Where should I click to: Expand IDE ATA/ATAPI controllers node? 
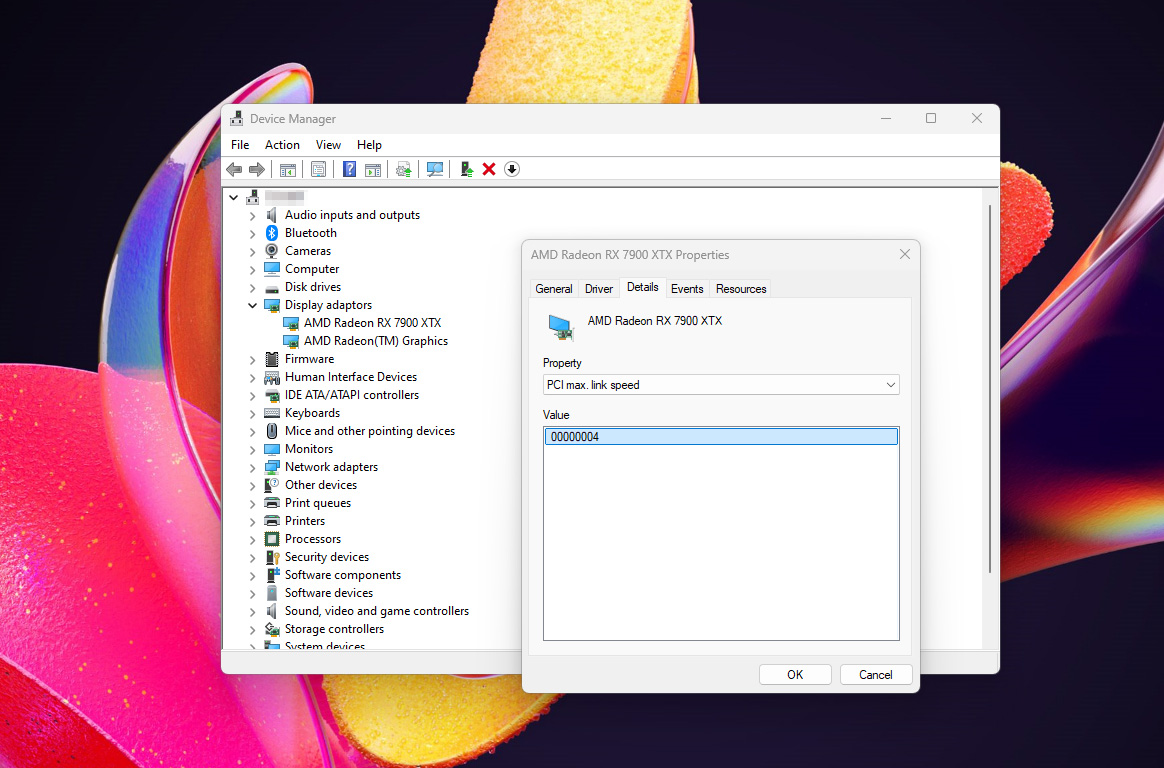coord(252,396)
